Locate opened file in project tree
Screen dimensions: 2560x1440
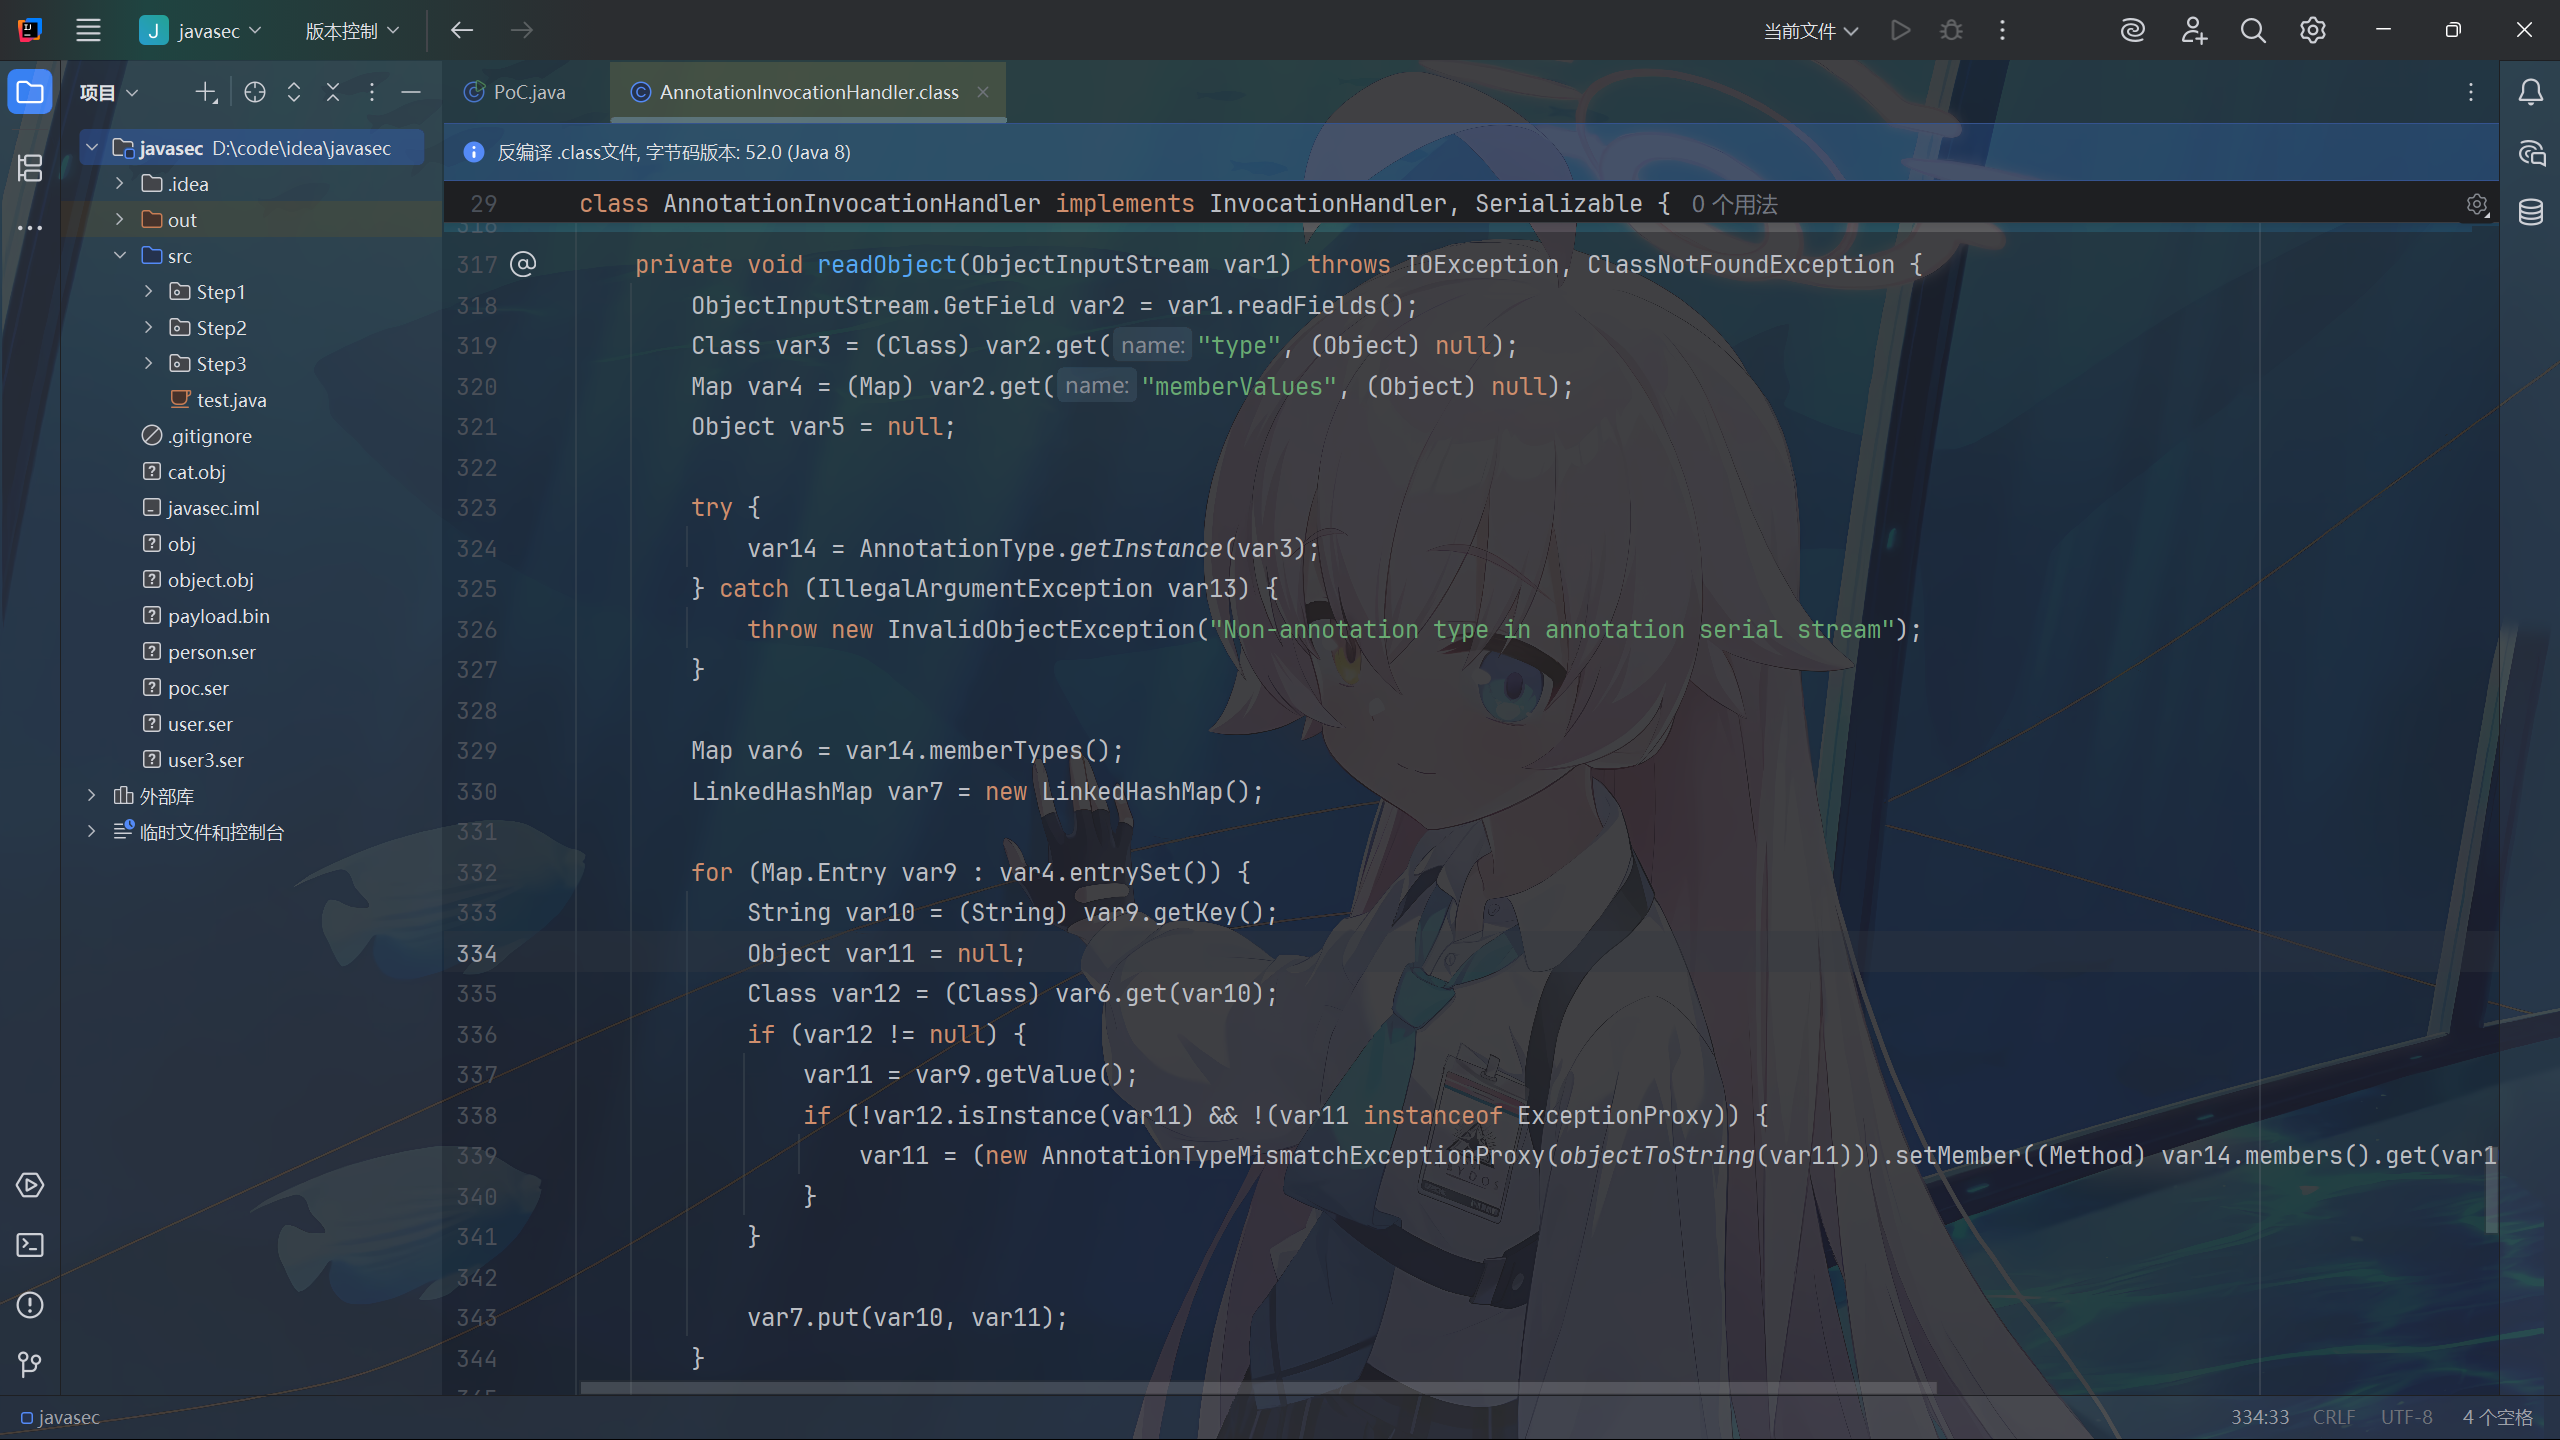click(255, 92)
